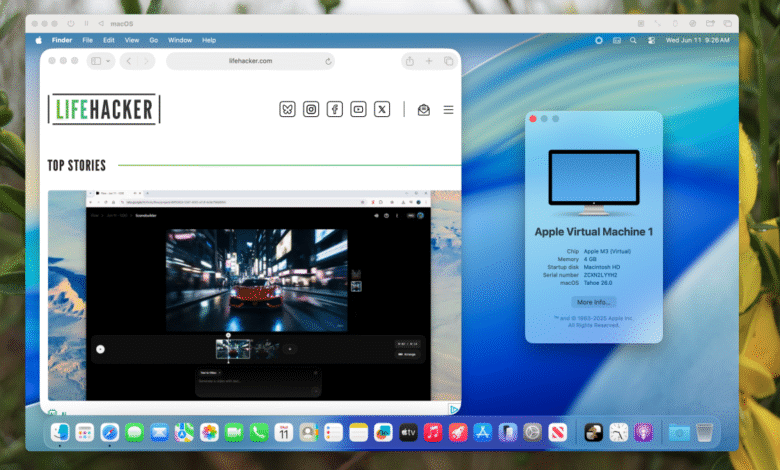Open System Settings gear from the Dock
Screen dimensions: 780x470
(x=532, y=432)
